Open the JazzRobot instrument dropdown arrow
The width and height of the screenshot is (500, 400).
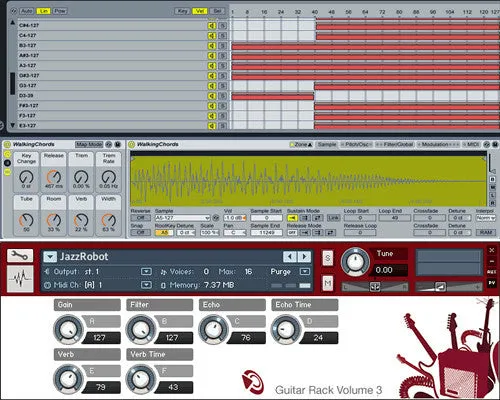(50, 257)
